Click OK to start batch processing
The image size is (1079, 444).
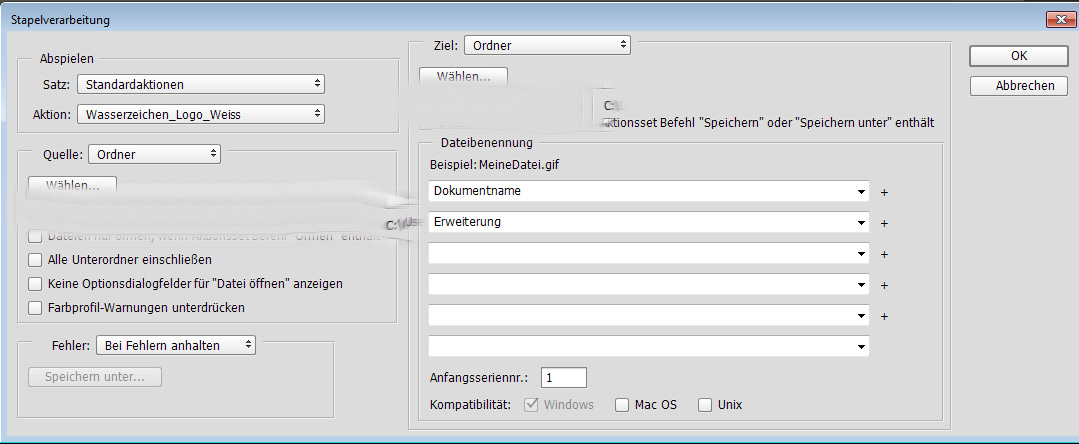tap(1018, 56)
